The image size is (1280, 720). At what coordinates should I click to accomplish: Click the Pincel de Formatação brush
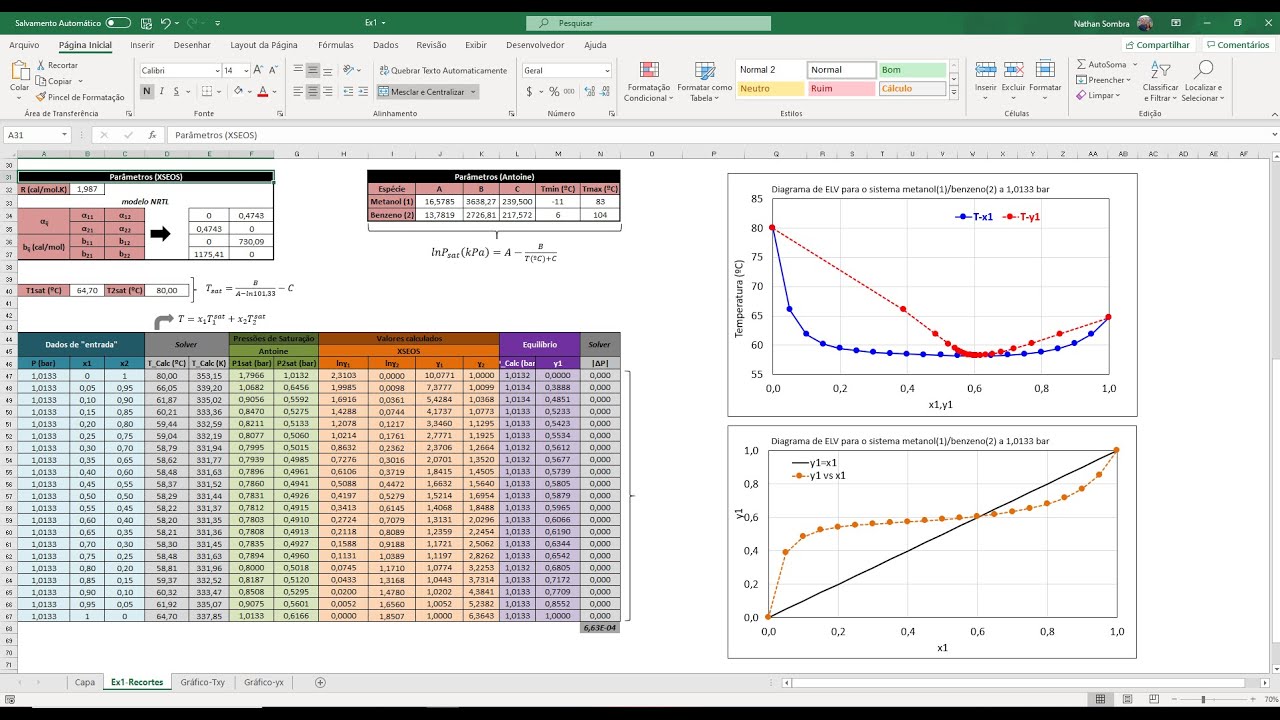coord(80,97)
